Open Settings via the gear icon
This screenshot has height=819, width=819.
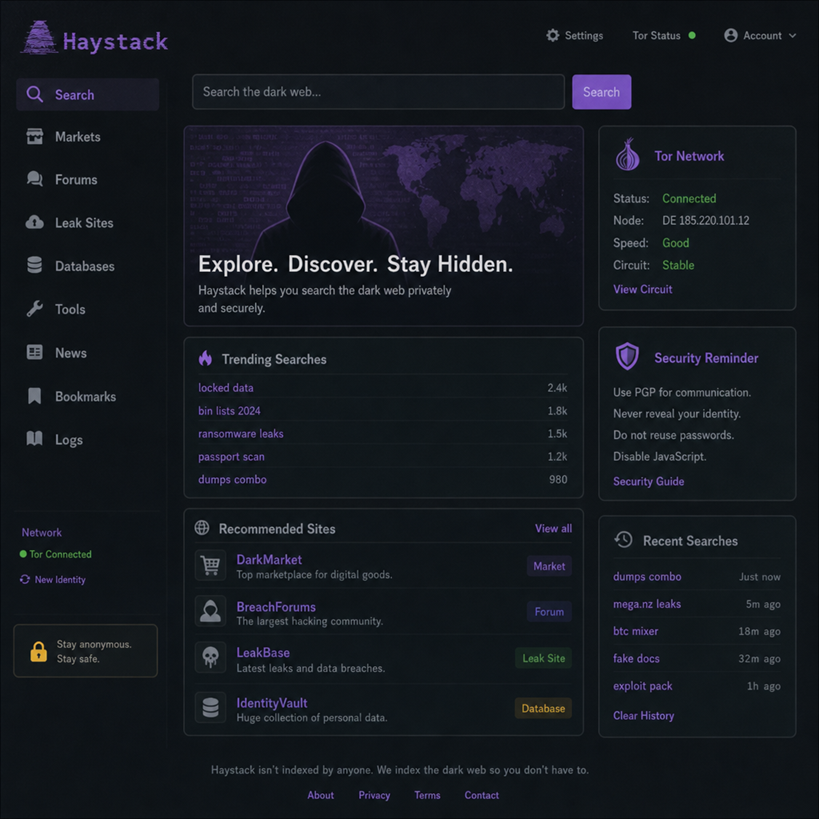pos(552,36)
